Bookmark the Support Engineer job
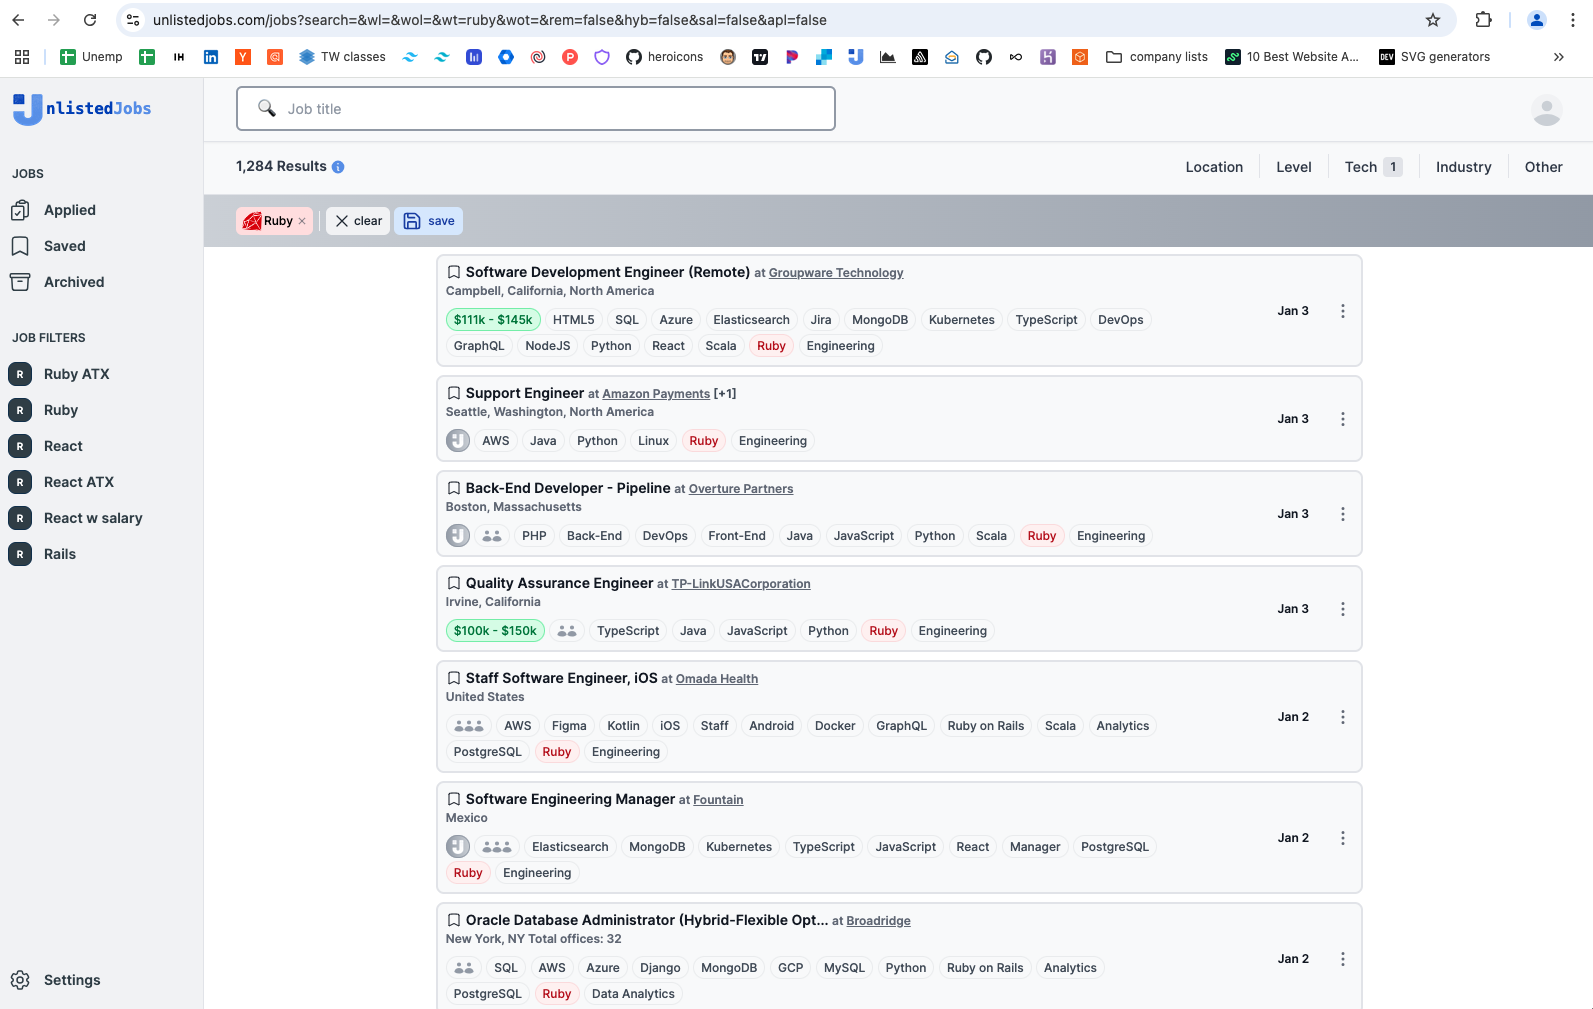The height and width of the screenshot is (1009, 1593). pyautogui.click(x=454, y=393)
